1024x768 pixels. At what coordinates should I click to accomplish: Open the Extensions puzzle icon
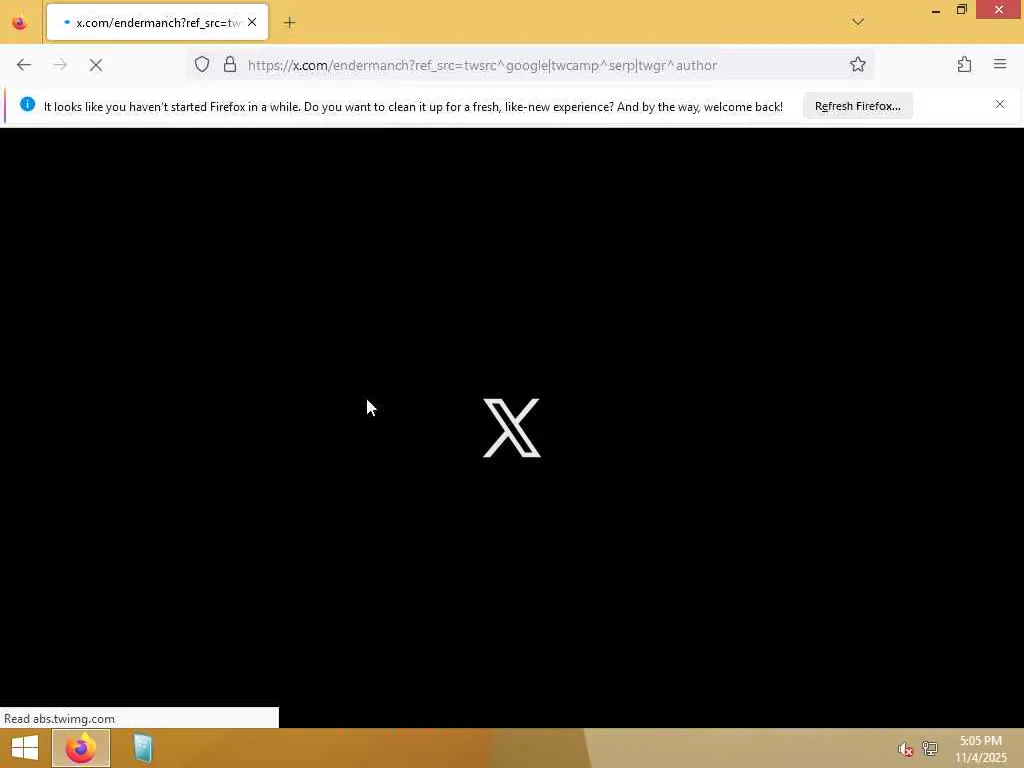pyautogui.click(x=964, y=64)
